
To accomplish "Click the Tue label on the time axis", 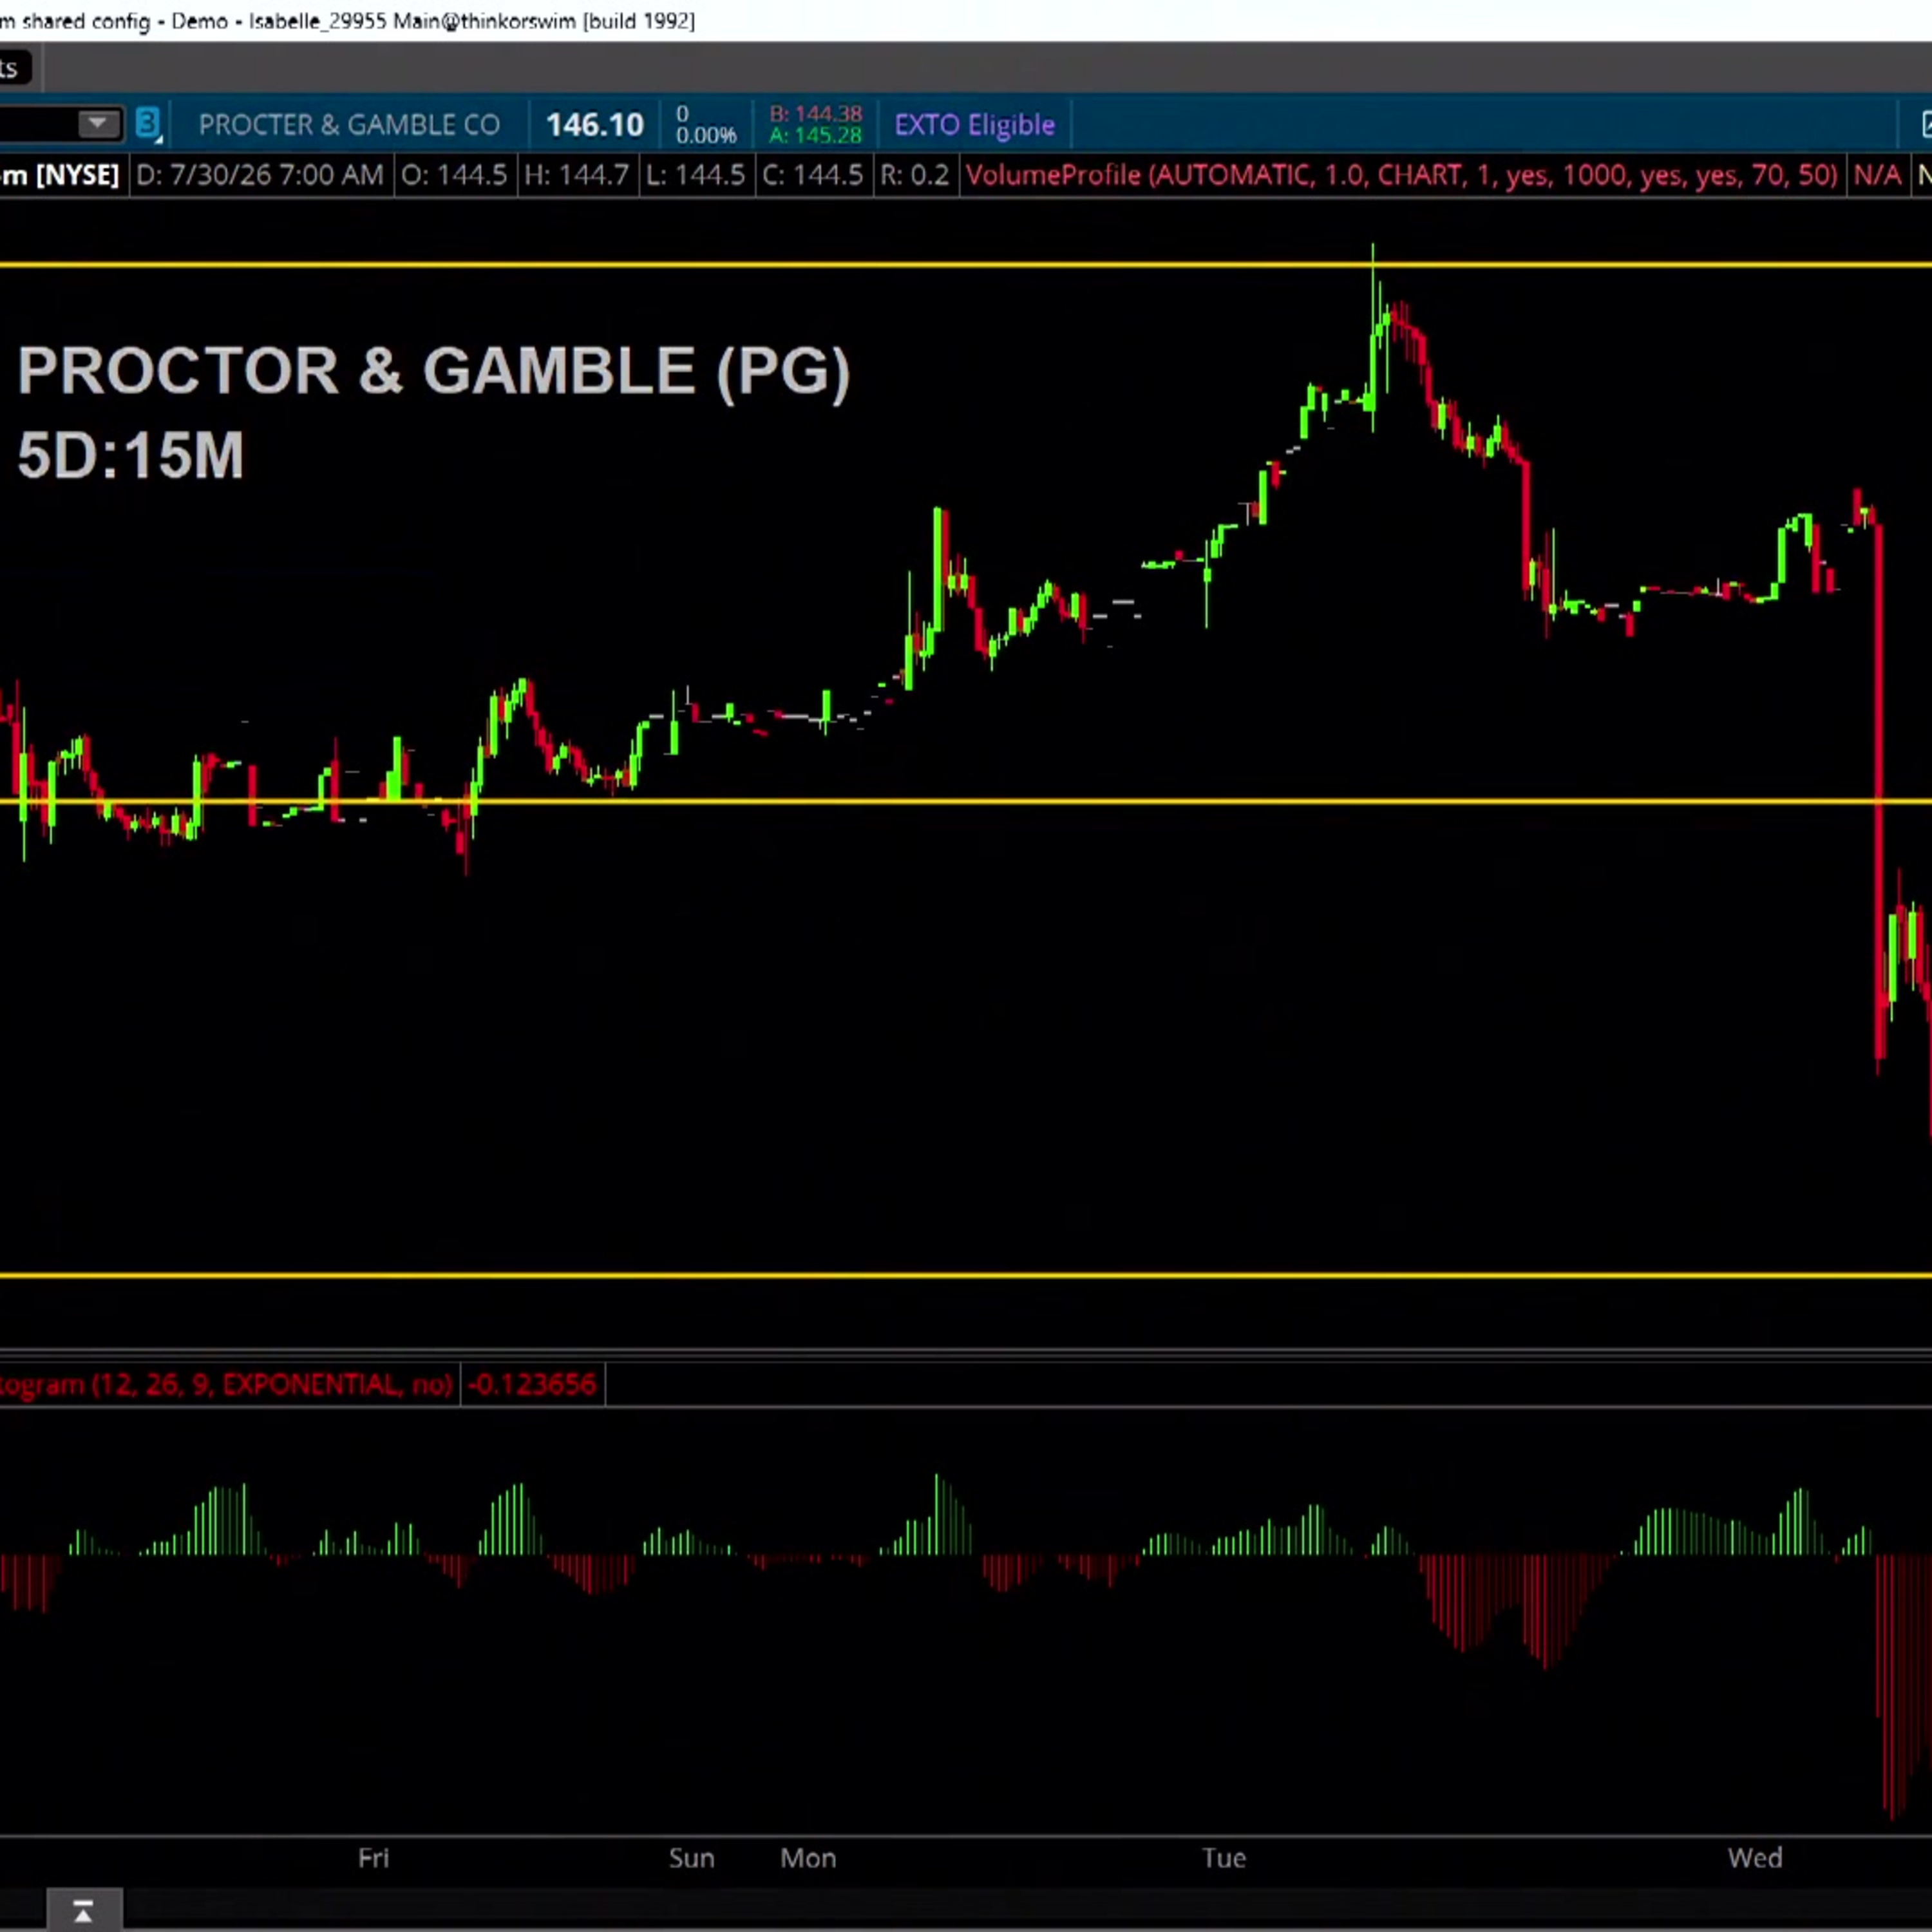I will click(x=1224, y=1858).
